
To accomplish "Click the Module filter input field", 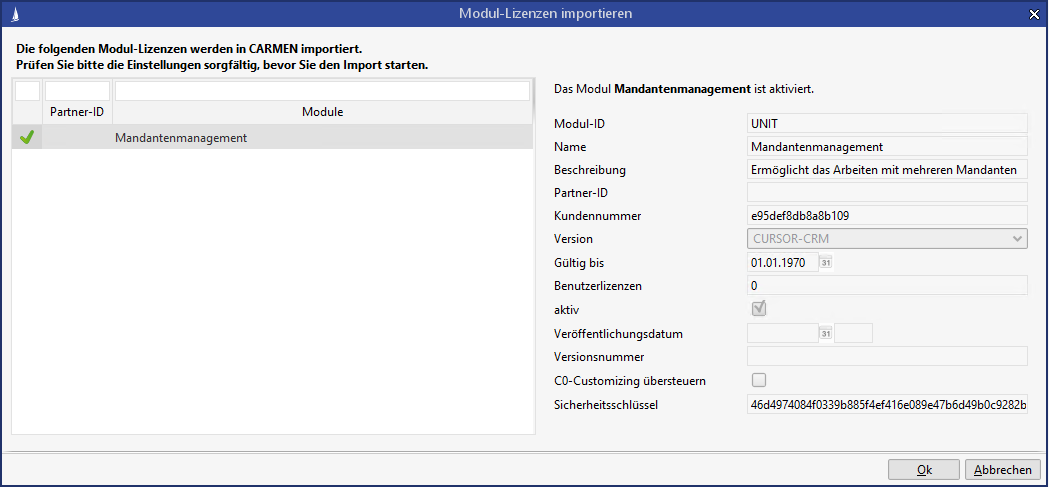I will (322, 91).
